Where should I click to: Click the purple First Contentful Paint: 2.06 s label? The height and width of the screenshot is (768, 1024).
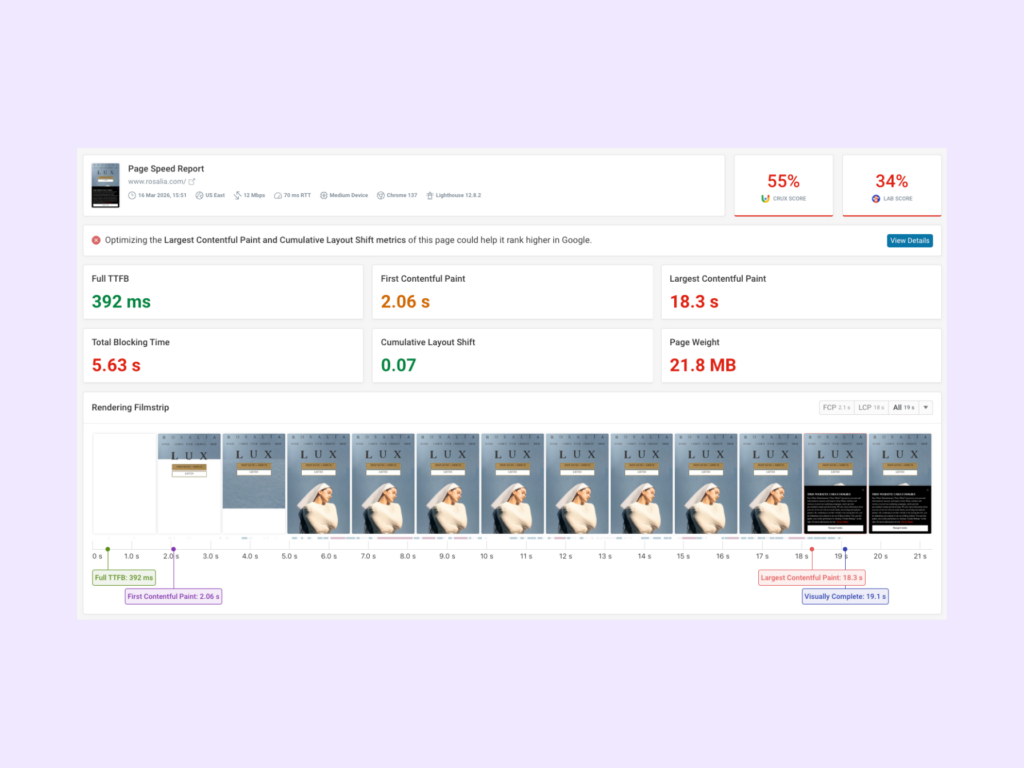(x=173, y=596)
